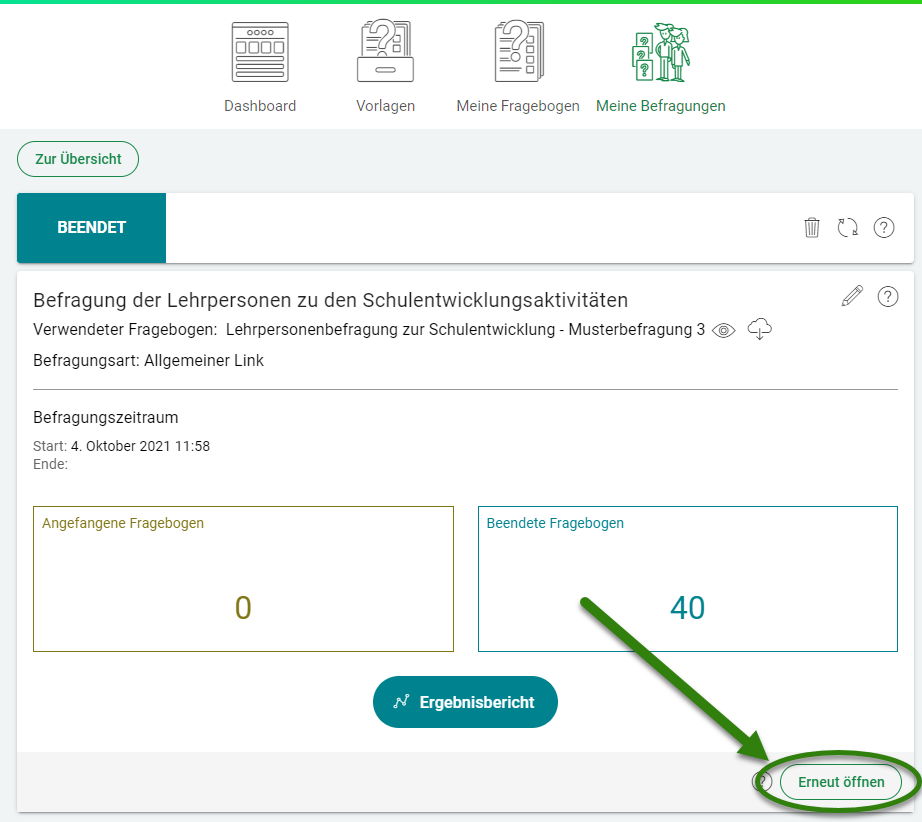Delete the survey with the trash icon
Screen dimensions: 922x822
click(x=812, y=228)
